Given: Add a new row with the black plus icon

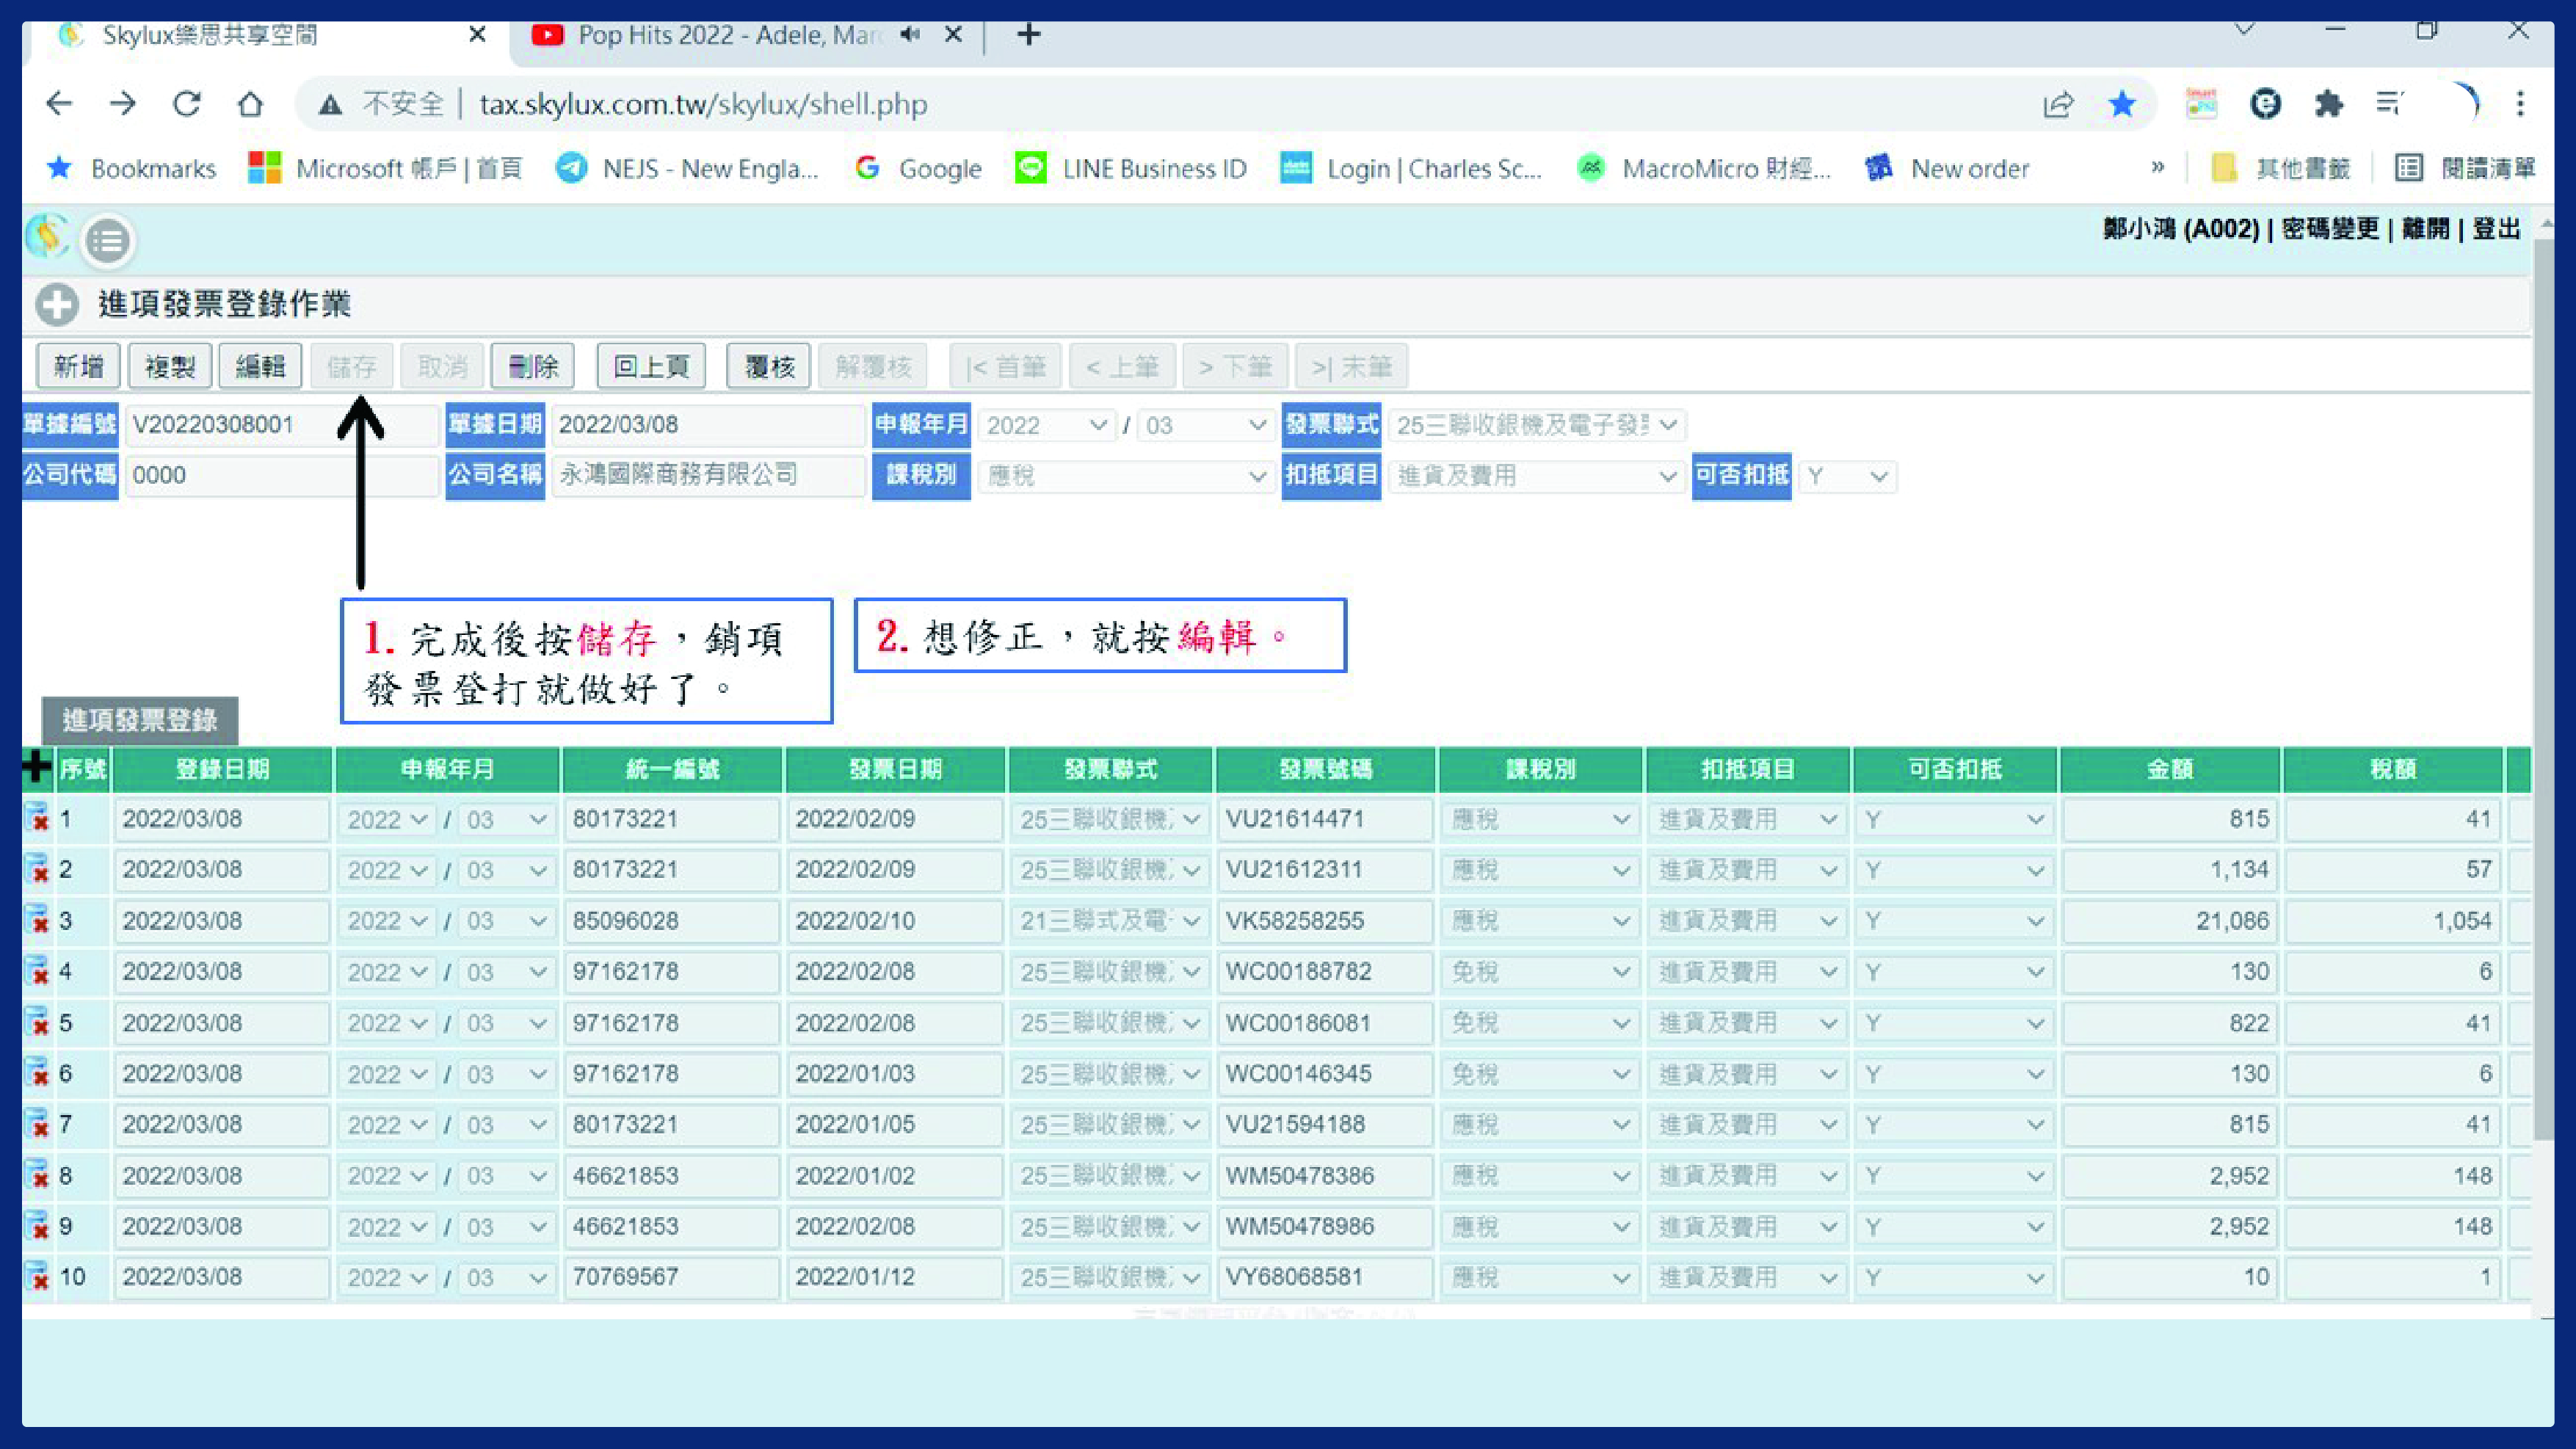Looking at the screenshot, I should pos(37,767).
